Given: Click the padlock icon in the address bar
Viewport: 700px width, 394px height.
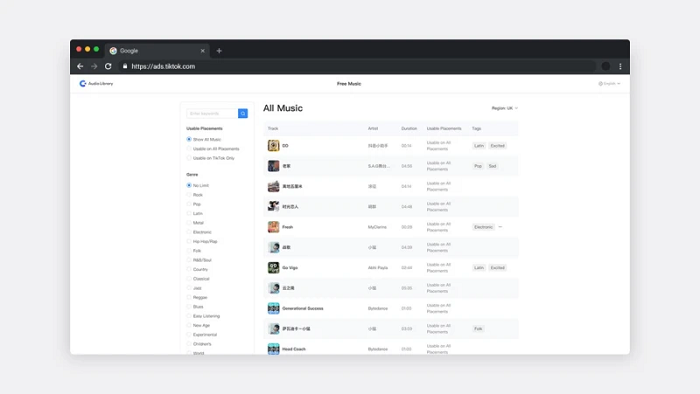Looking at the screenshot, I should pos(125,66).
